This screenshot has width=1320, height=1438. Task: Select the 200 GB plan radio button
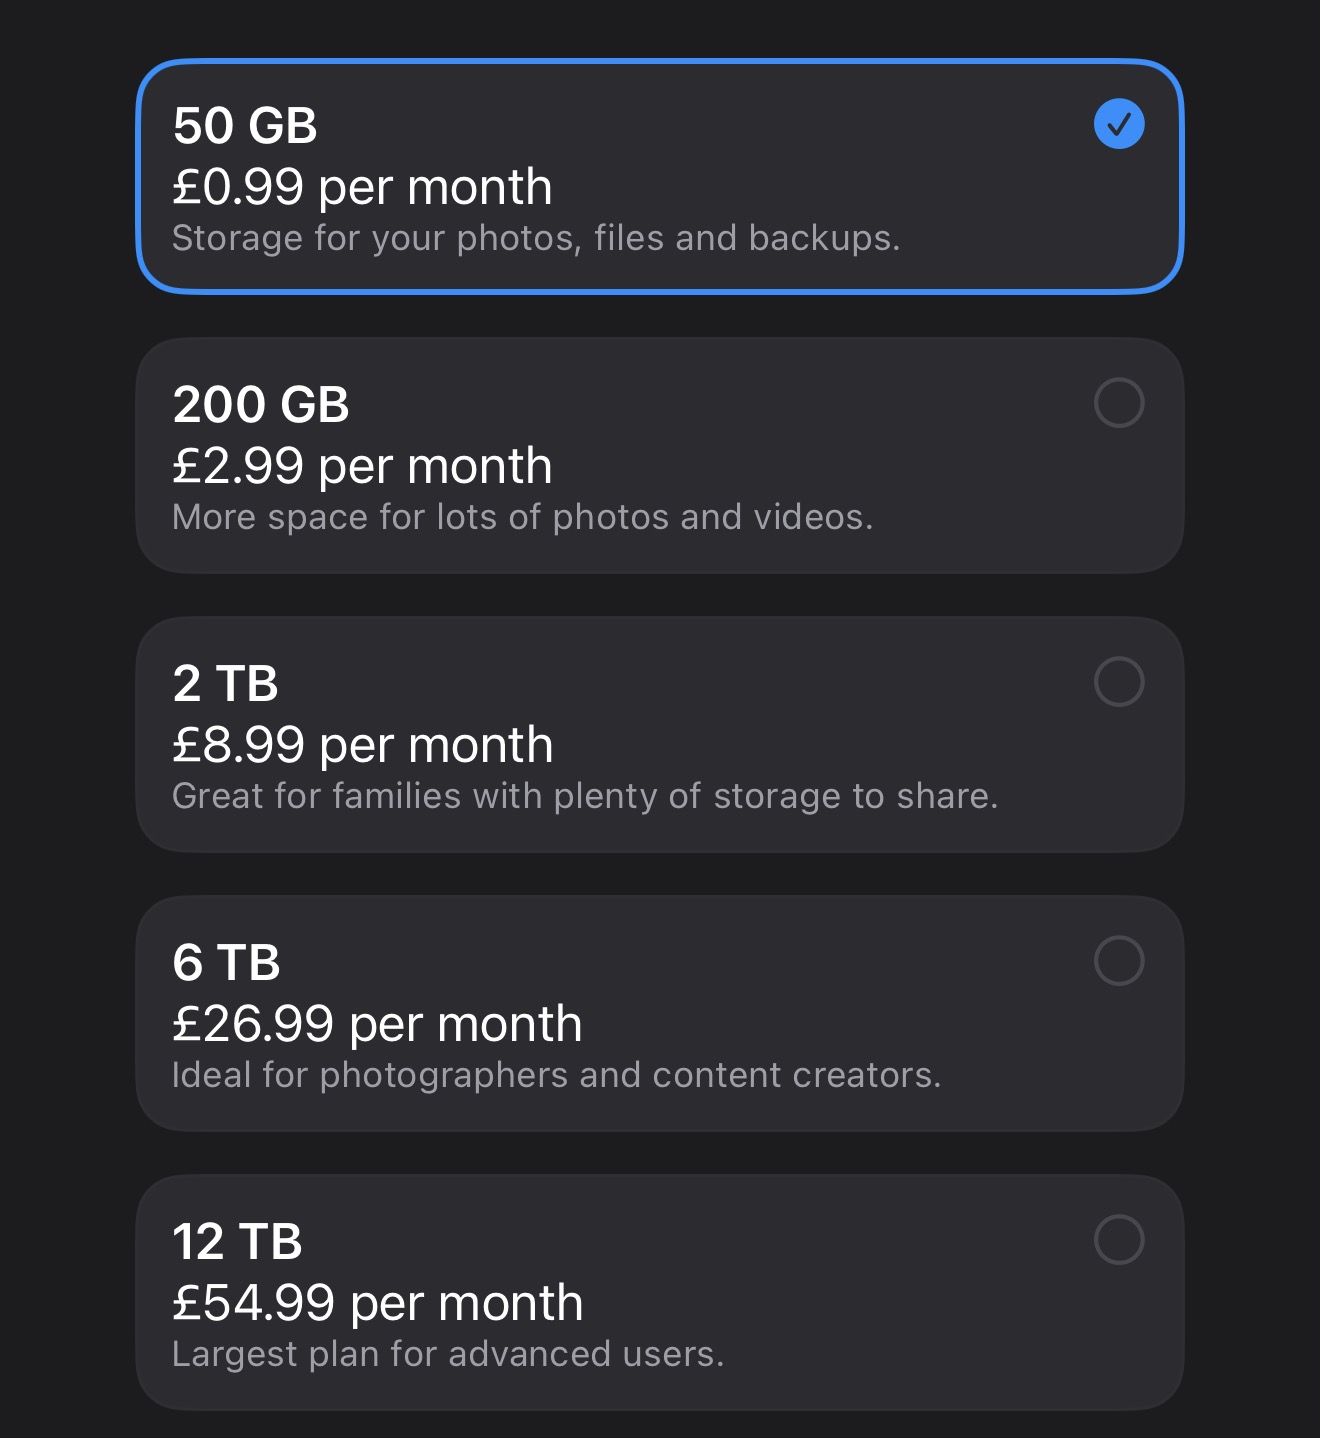[1119, 403]
